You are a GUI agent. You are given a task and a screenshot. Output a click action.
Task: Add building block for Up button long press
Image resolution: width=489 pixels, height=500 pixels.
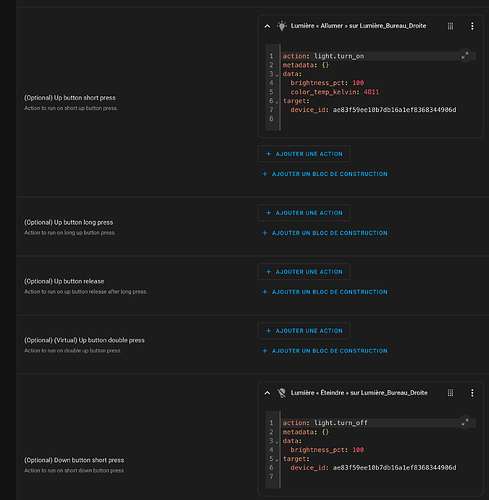point(325,233)
